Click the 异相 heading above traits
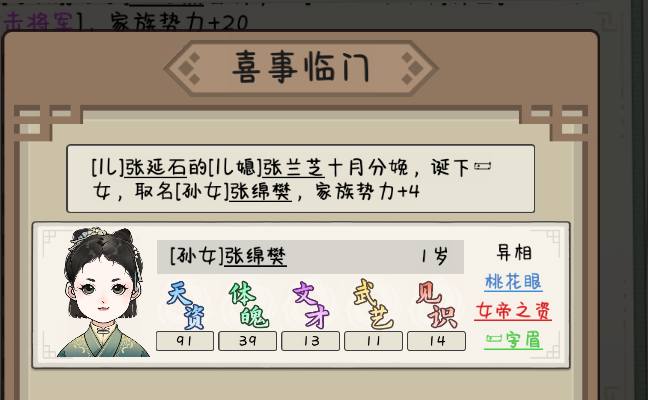Viewport: 648px width, 400px height. pos(514,252)
